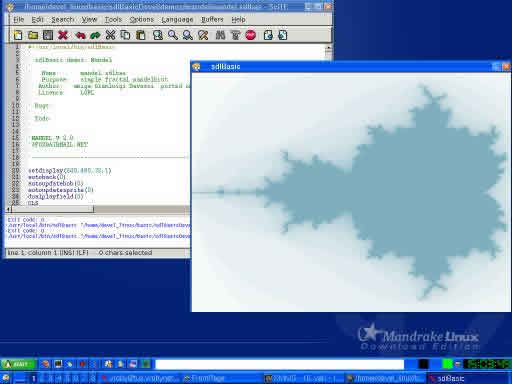The image size is (512, 384).
Task: Open the Edit menu
Action: tap(37, 20)
